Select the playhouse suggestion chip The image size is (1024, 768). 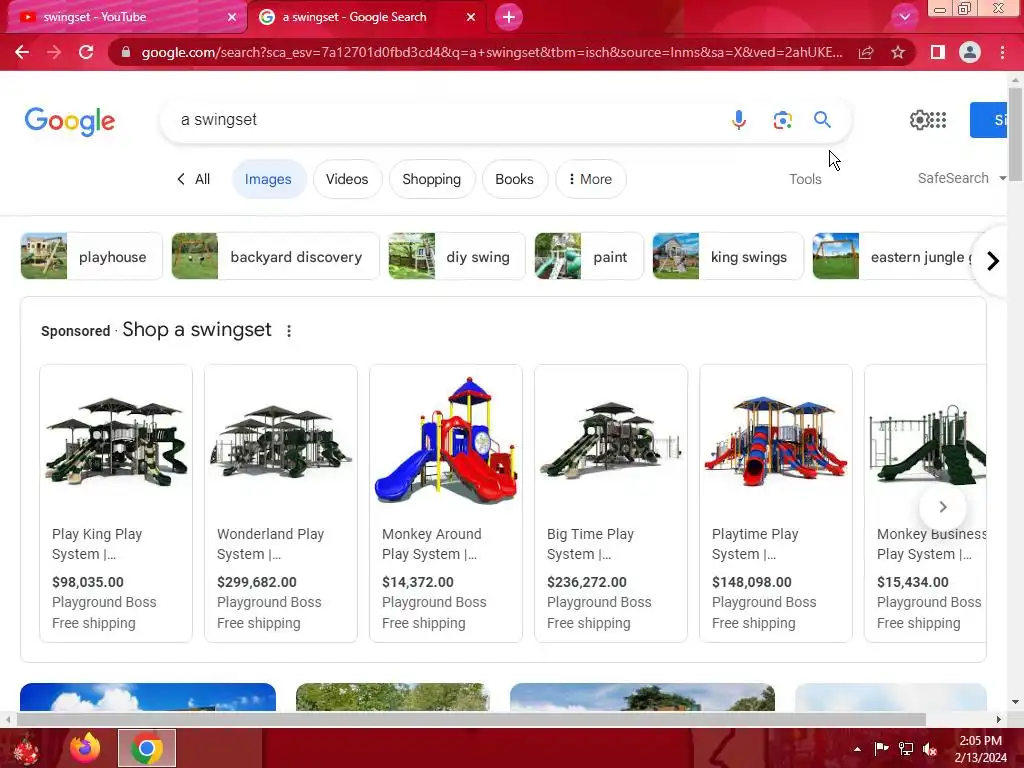(x=91, y=256)
